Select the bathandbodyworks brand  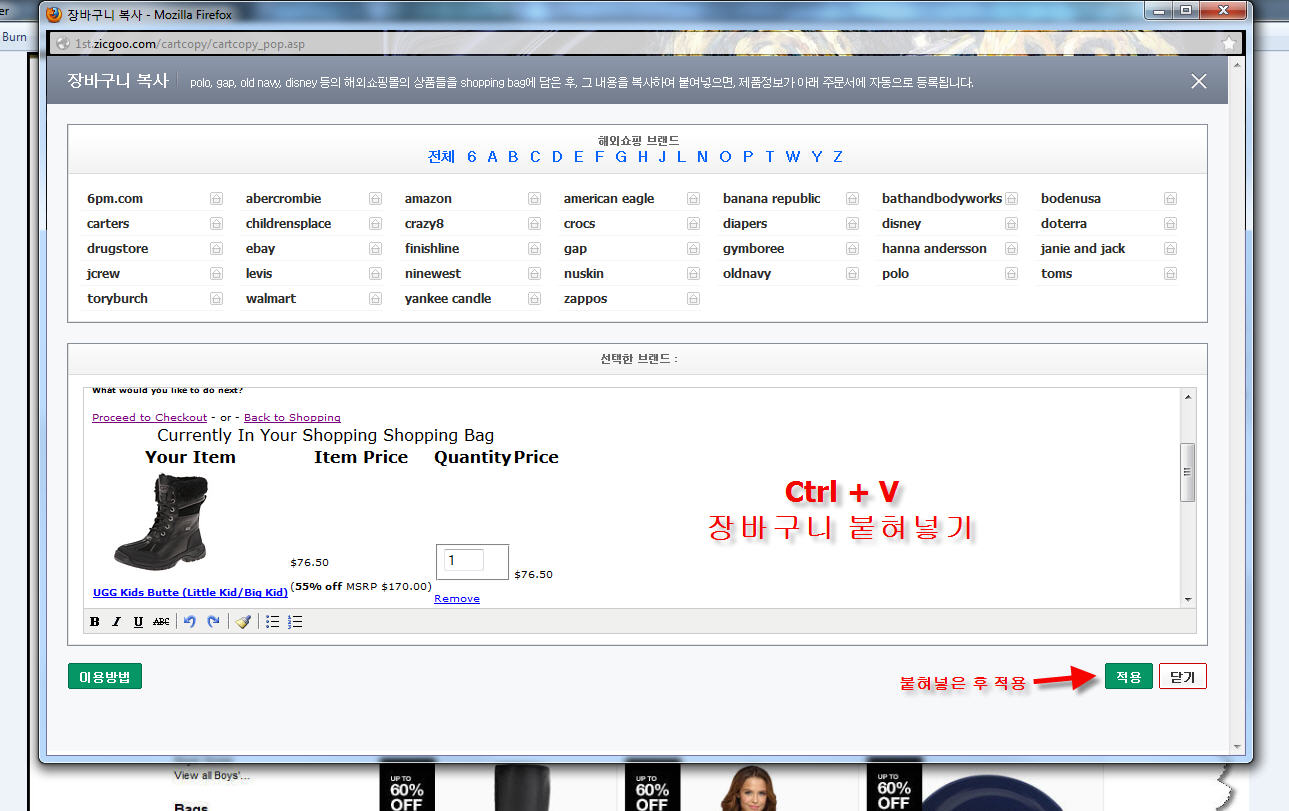942,199
